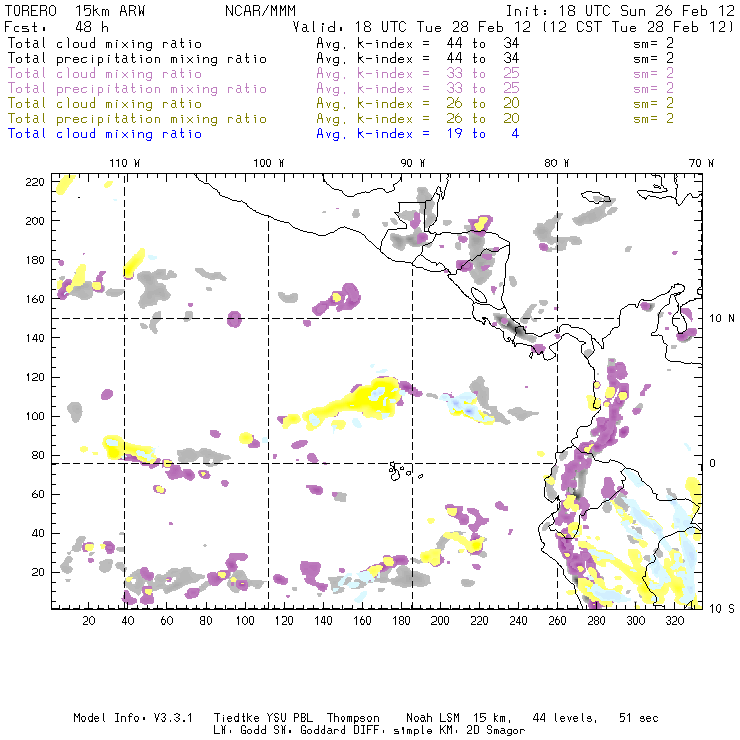The image size is (740, 740).
Task: Click '180' on the vertical axis
Action: point(35,260)
